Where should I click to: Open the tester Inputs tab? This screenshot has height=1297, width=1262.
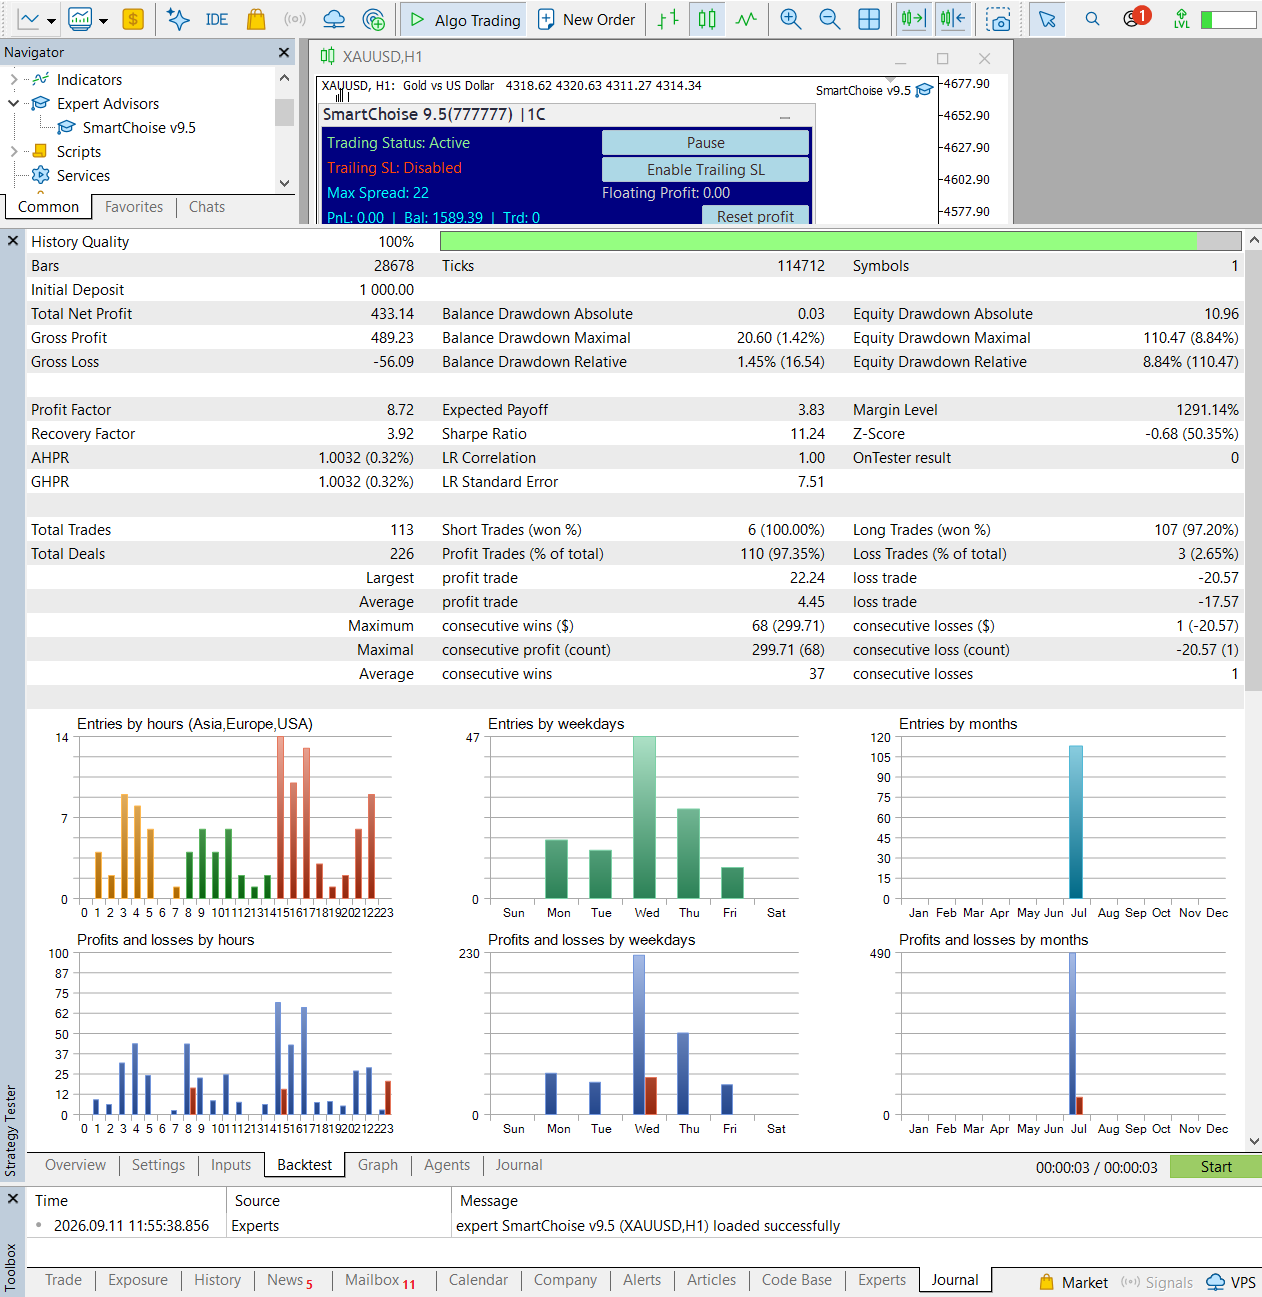231,1165
